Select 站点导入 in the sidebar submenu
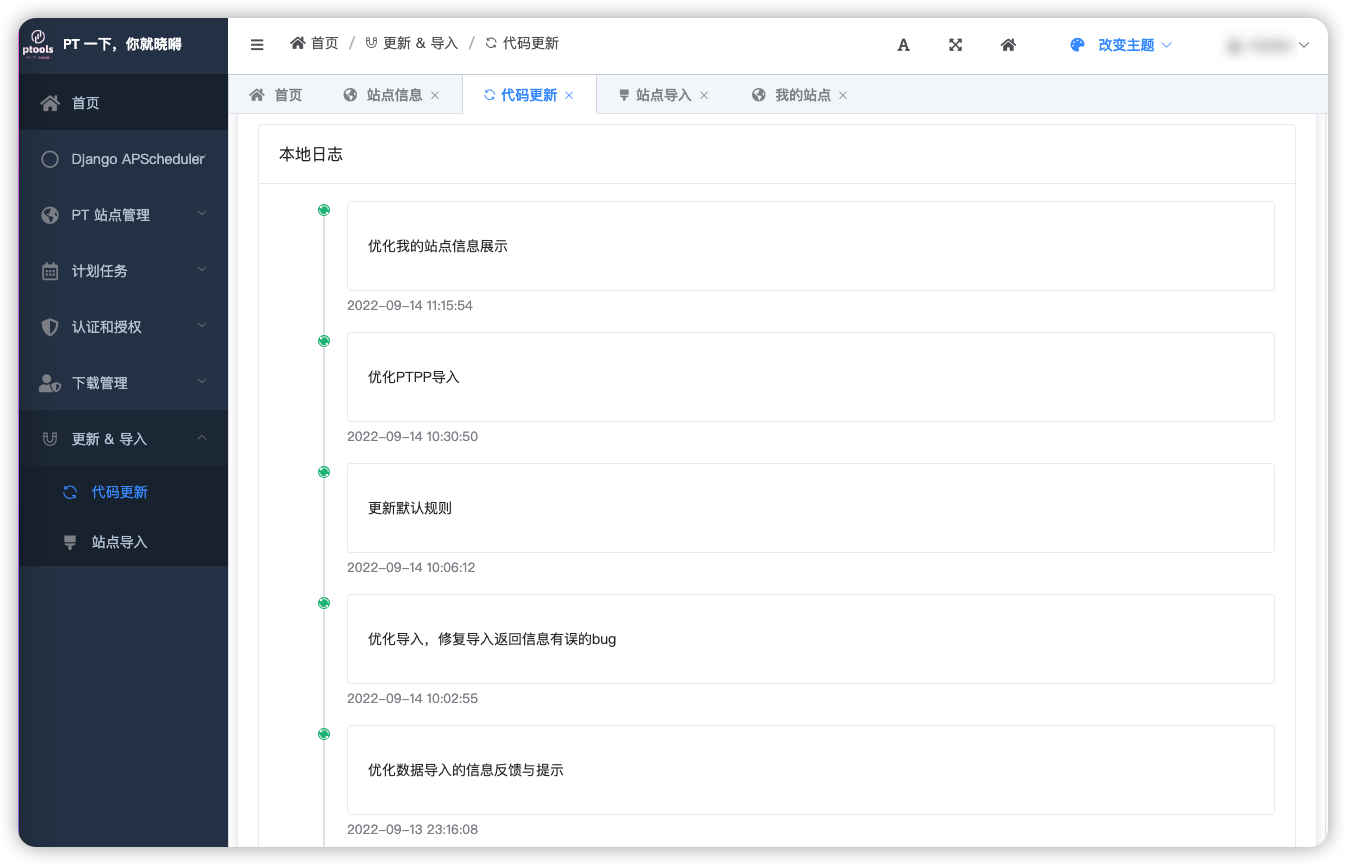 [x=123, y=542]
